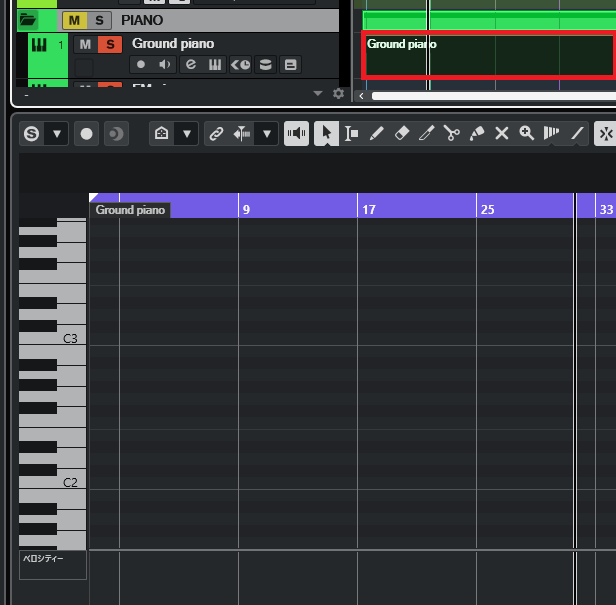The image size is (616, 605).
Task: Click the lanes list icon on Ground piano track
Action: [291, 64]
